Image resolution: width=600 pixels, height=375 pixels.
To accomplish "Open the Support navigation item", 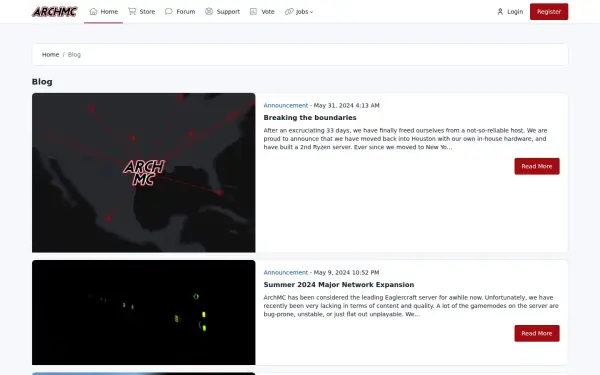I will (222, 11).
